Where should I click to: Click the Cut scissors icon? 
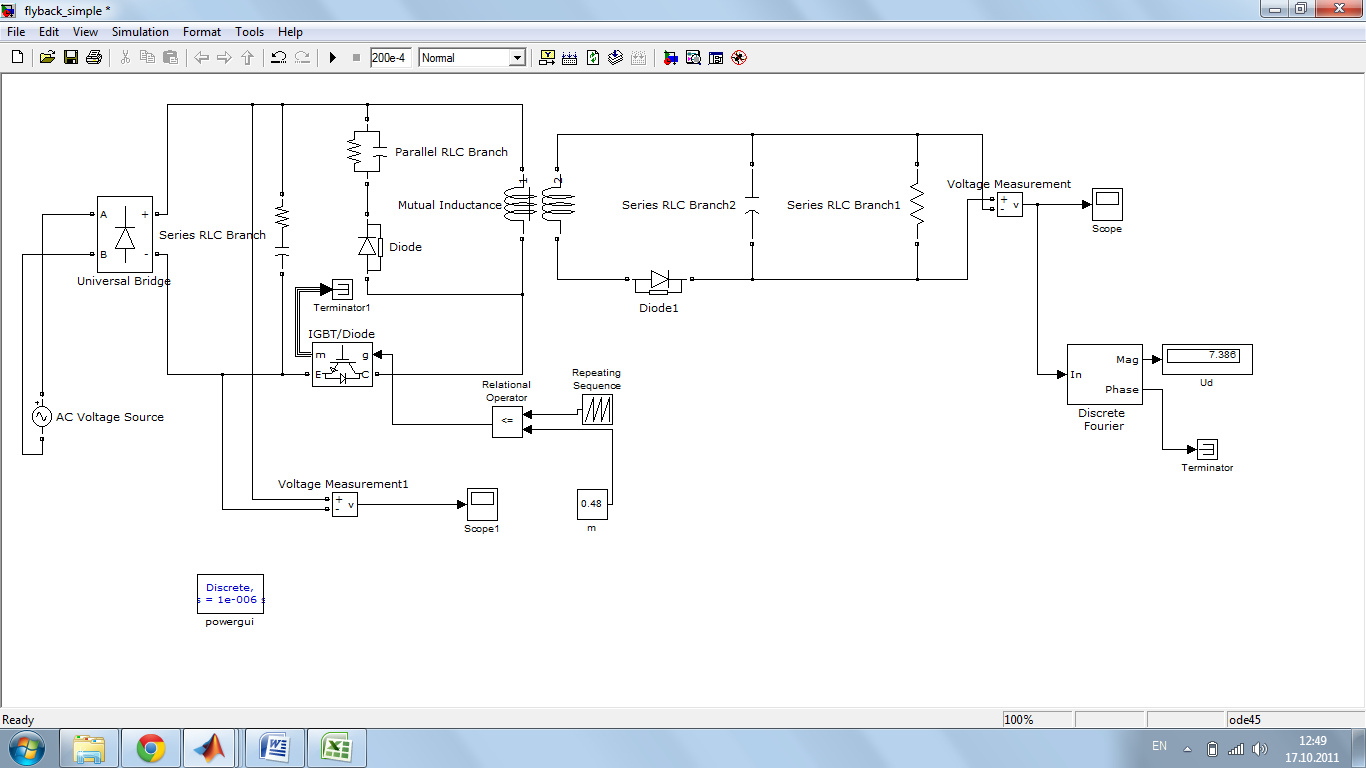(125, 58)
